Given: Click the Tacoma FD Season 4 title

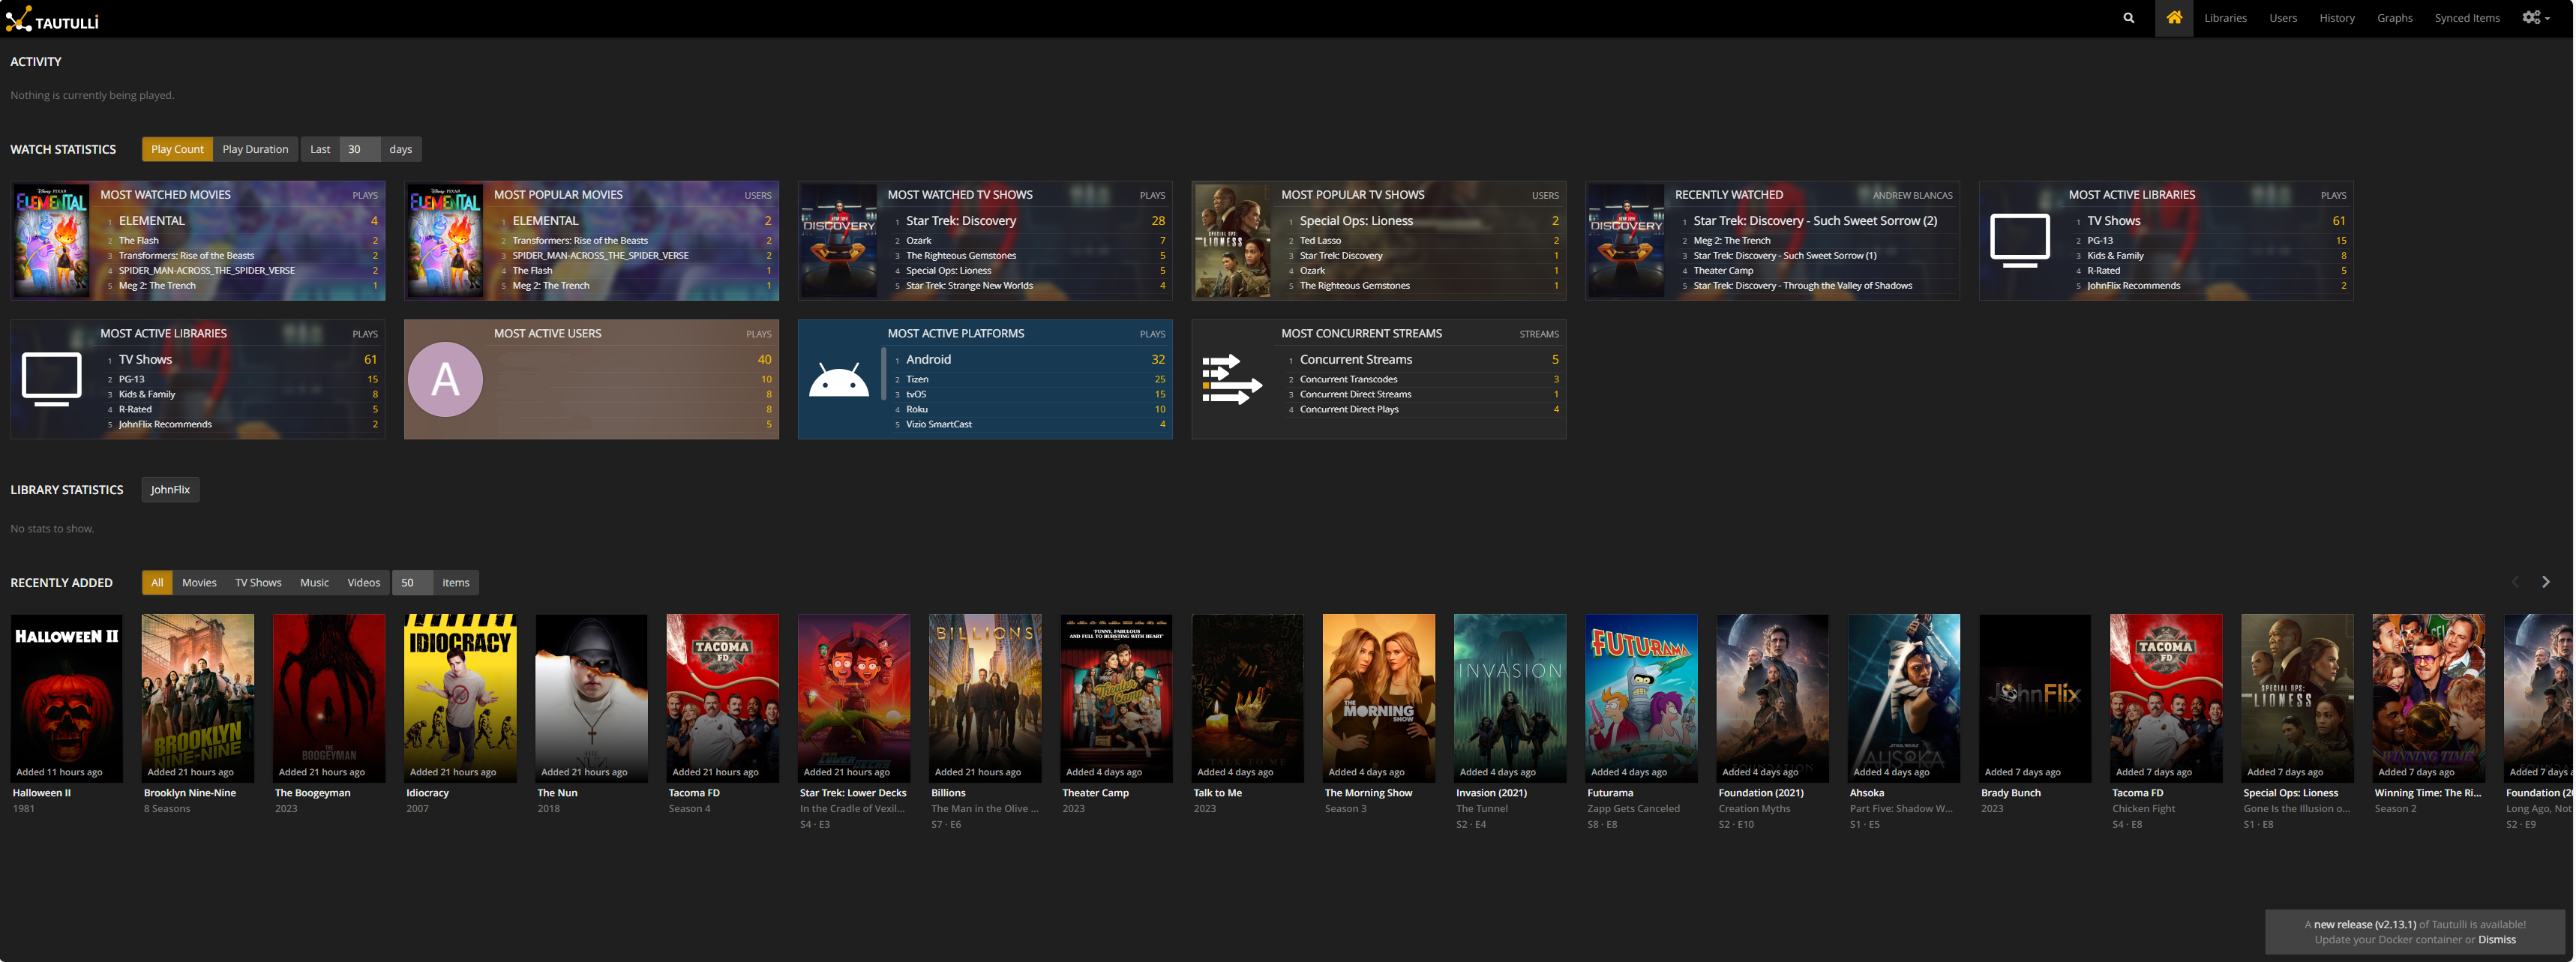Looking at the screenshot, I should tap(694, 793).
